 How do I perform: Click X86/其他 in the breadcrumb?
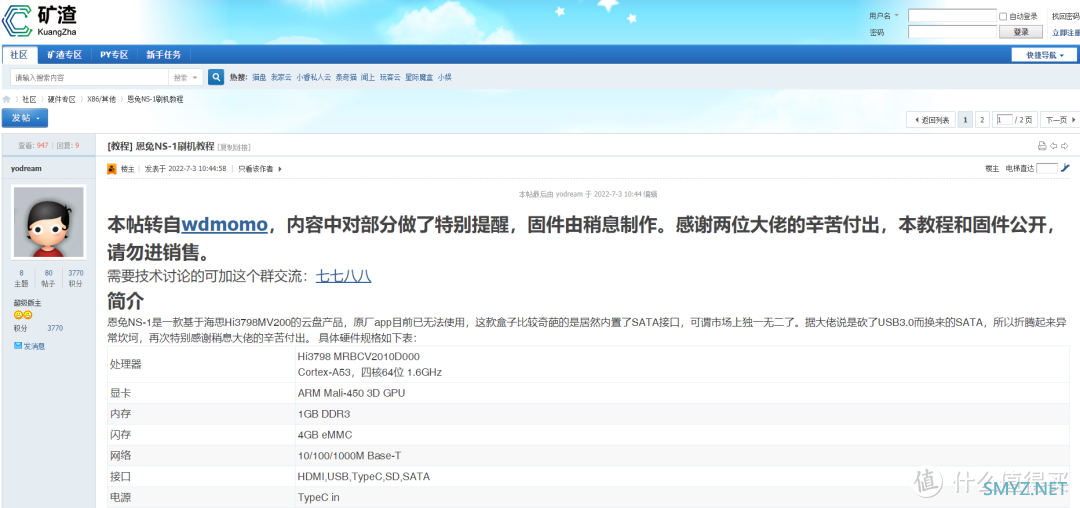[101, 99]
